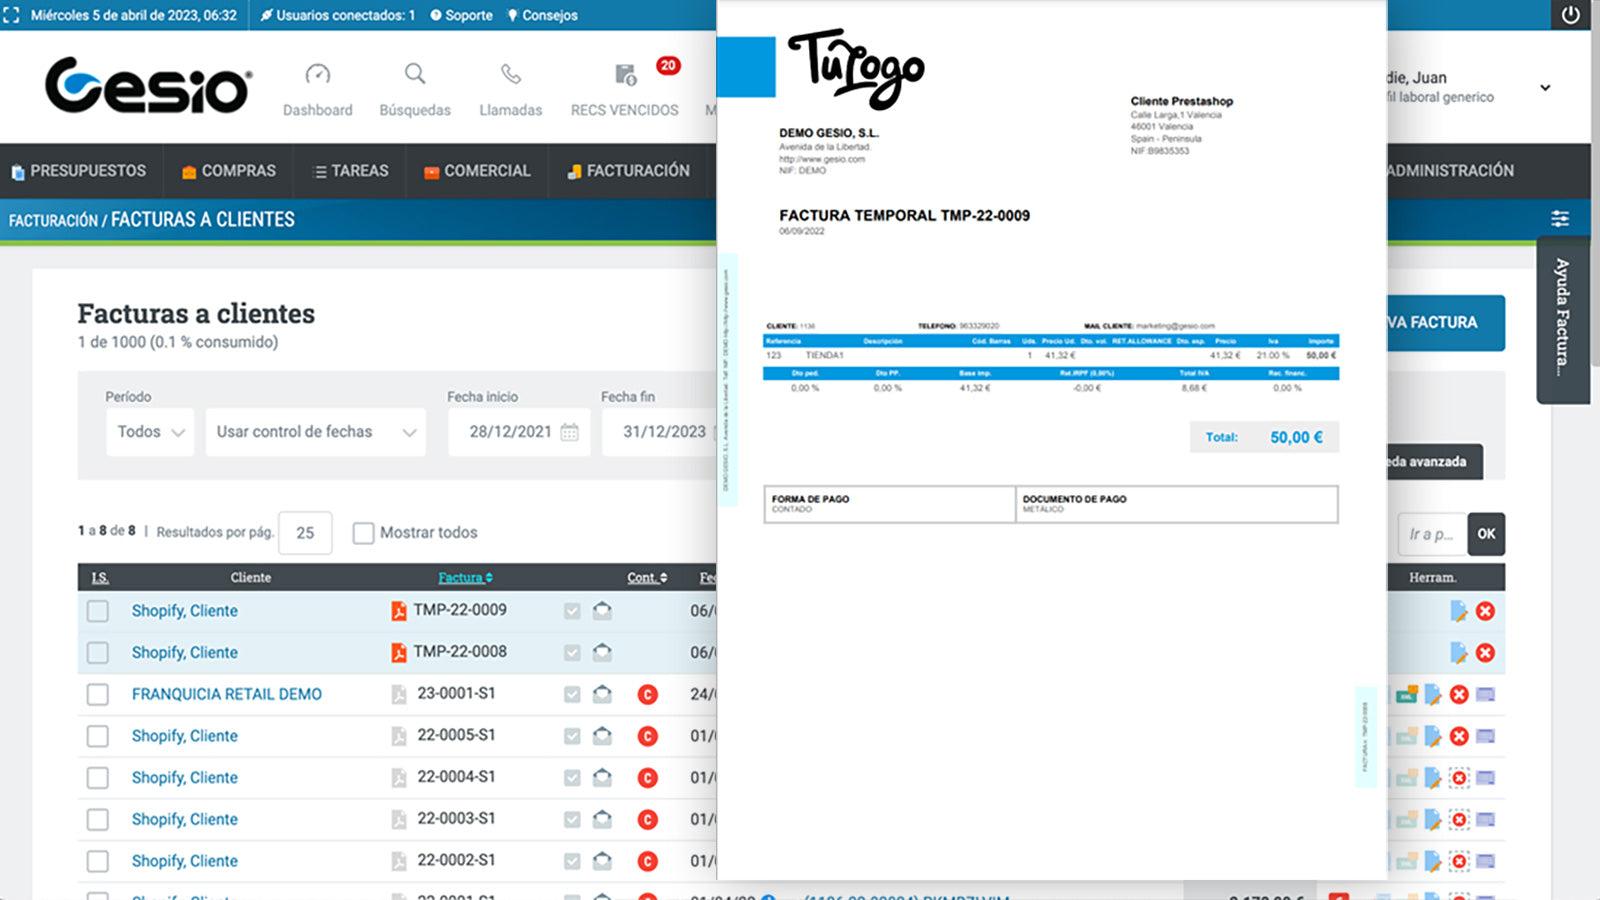
Task: Select row checkbox for invoice 22-0002-S1
Action: point(97,861)
